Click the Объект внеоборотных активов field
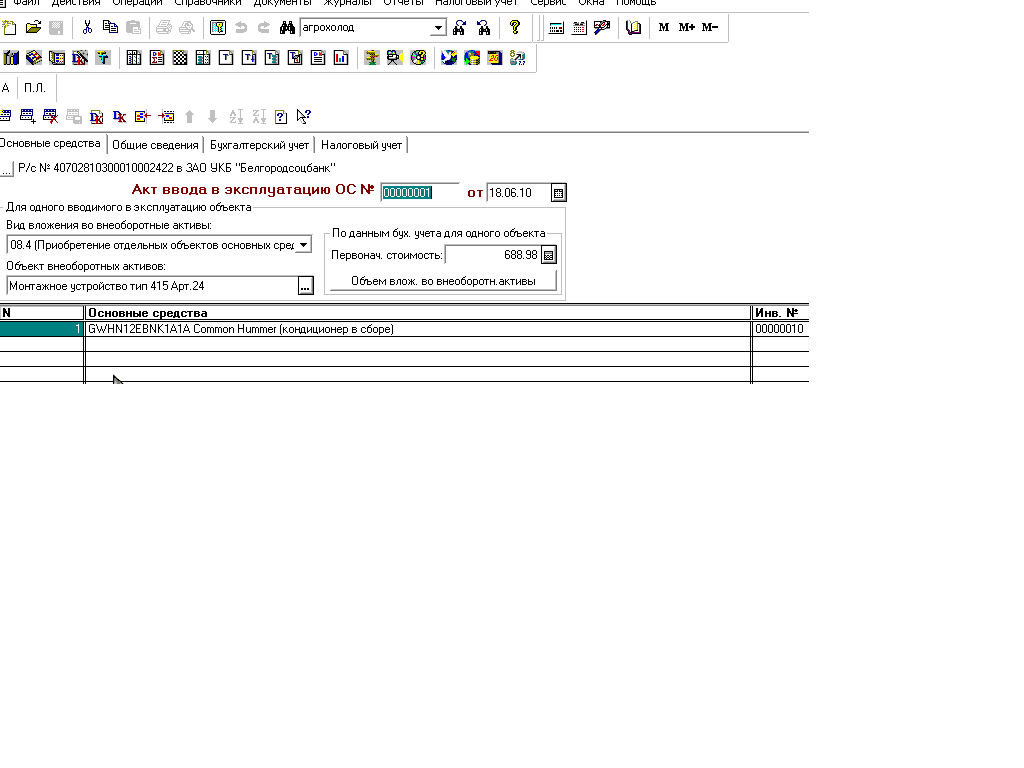 [x=152, y=286]
